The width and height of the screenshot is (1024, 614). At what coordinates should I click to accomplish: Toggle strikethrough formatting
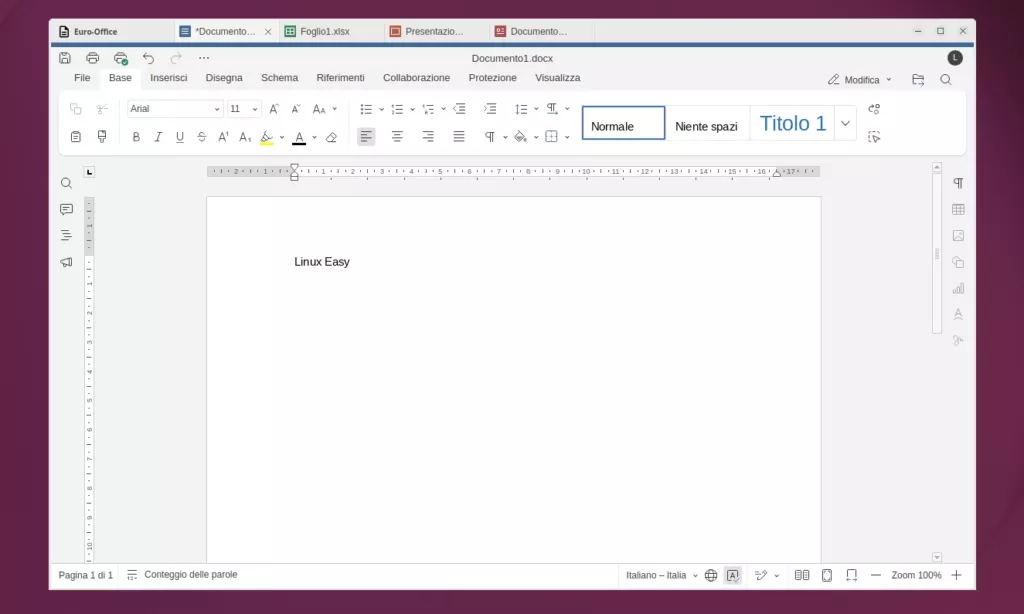point(202,137)
